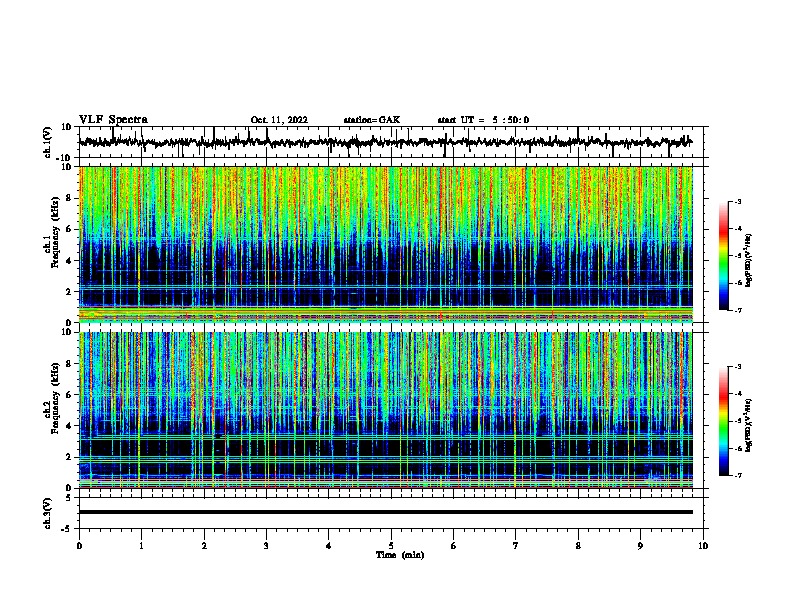Click the "VLF Spectra" plot title
The width and height of the screenshot is (792, 612).
(x=113, y=120)
